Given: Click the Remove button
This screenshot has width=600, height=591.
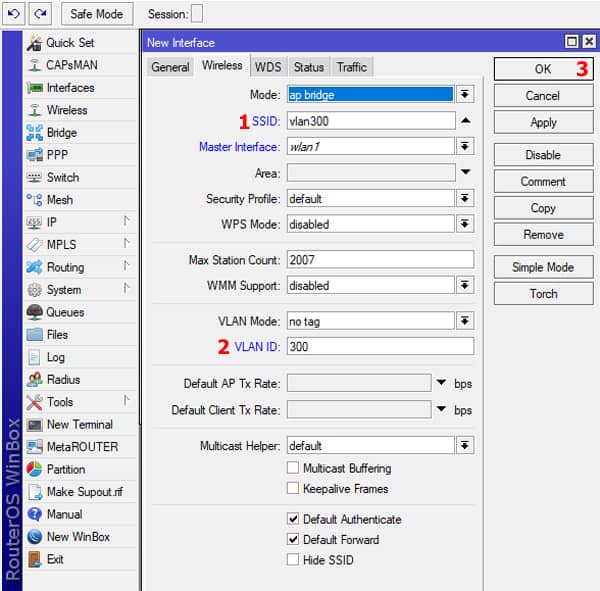Looking at the screenshot, I should coord(543,234).
